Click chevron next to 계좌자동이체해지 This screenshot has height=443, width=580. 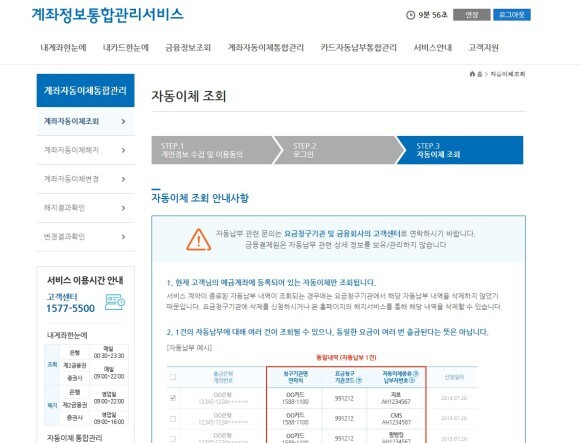click(x=124, y=150)
